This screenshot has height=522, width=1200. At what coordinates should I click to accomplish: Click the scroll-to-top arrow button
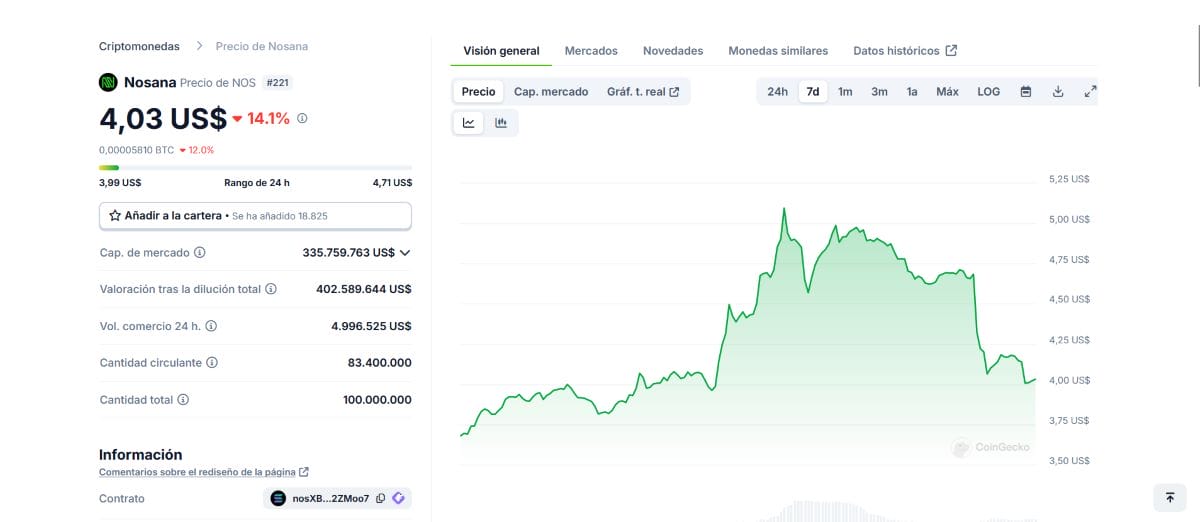click(1170, 497)
